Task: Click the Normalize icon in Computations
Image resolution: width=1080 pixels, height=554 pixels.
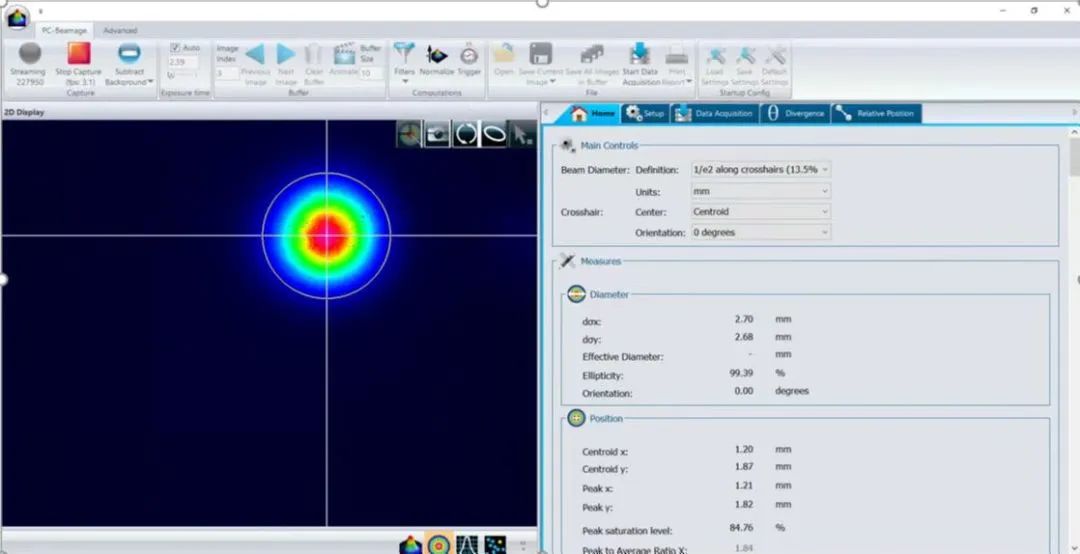Action: pos(437,56)
